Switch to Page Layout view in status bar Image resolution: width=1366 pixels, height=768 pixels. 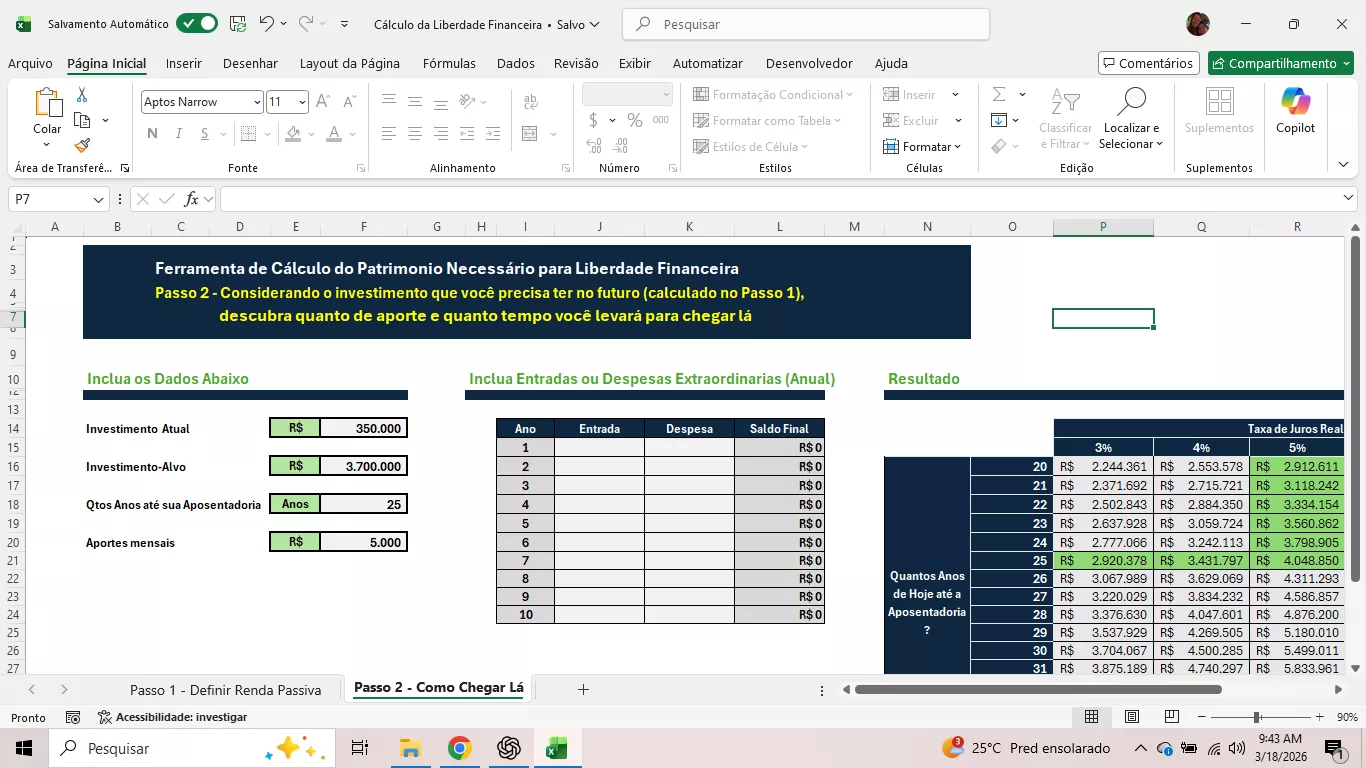[x=1132, y=717]
